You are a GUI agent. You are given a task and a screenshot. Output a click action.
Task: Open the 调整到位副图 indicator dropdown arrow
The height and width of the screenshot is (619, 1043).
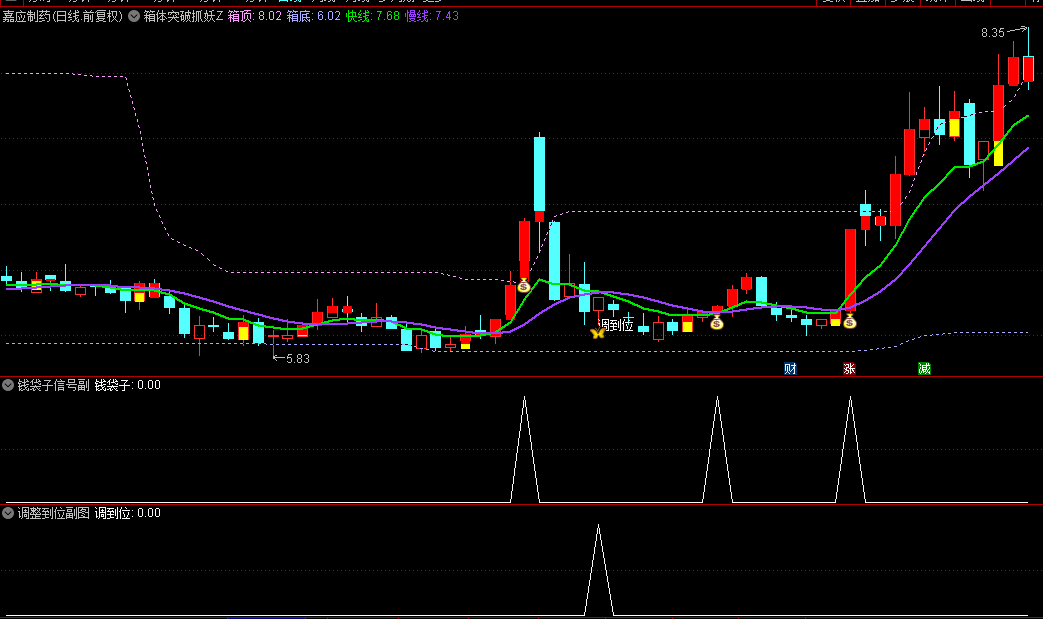[8, 513]
